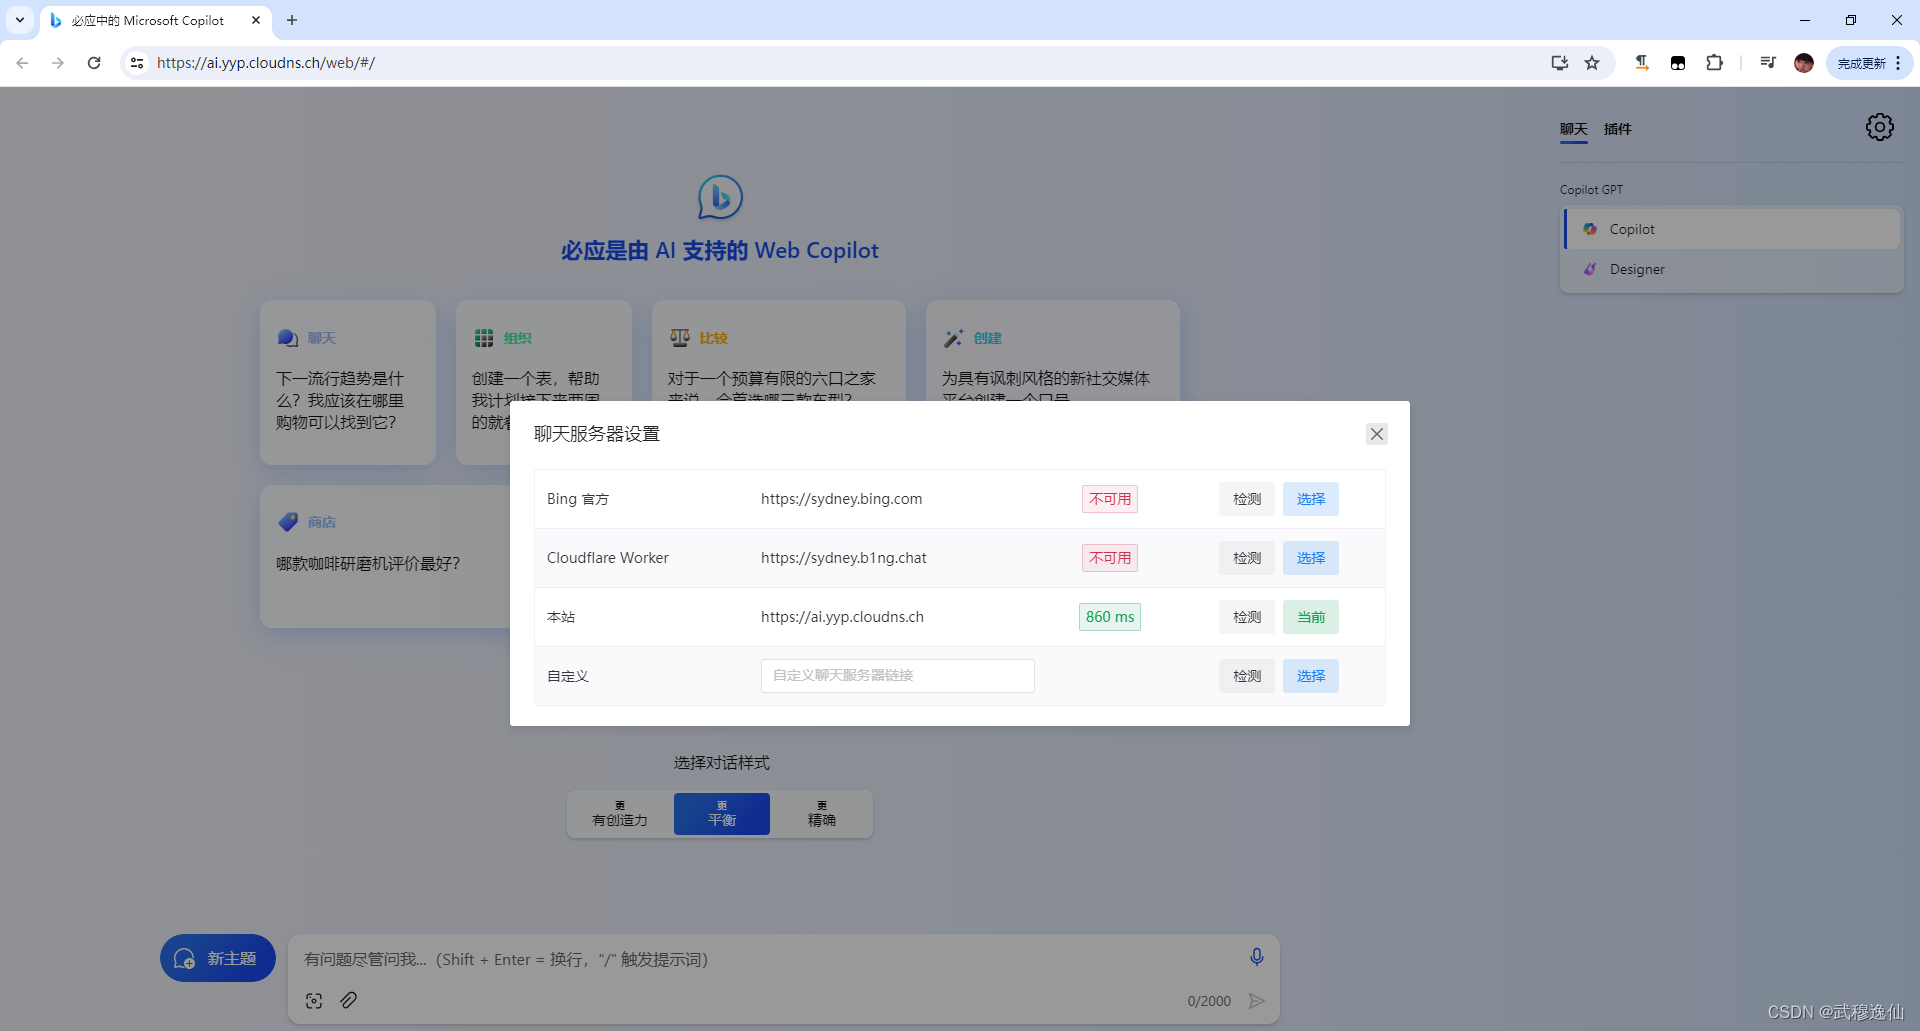Click the send message arrow icon
Screen dimensions: 1920x1031
pyautogui.click(x=1257, y=1000)
